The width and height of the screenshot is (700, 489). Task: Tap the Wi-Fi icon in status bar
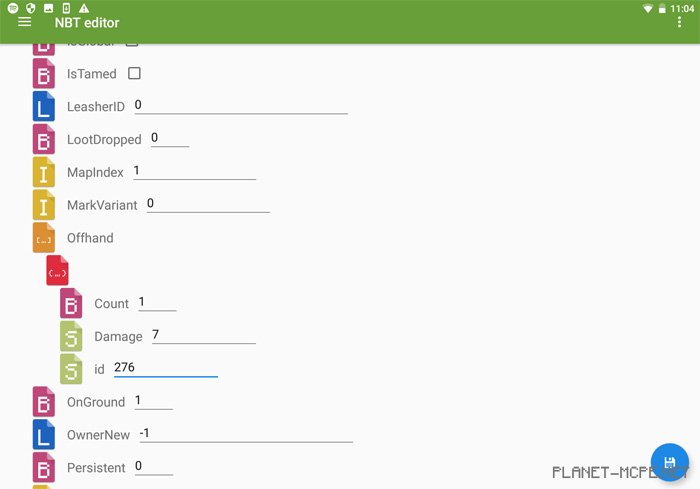click(x=648, y=7)
